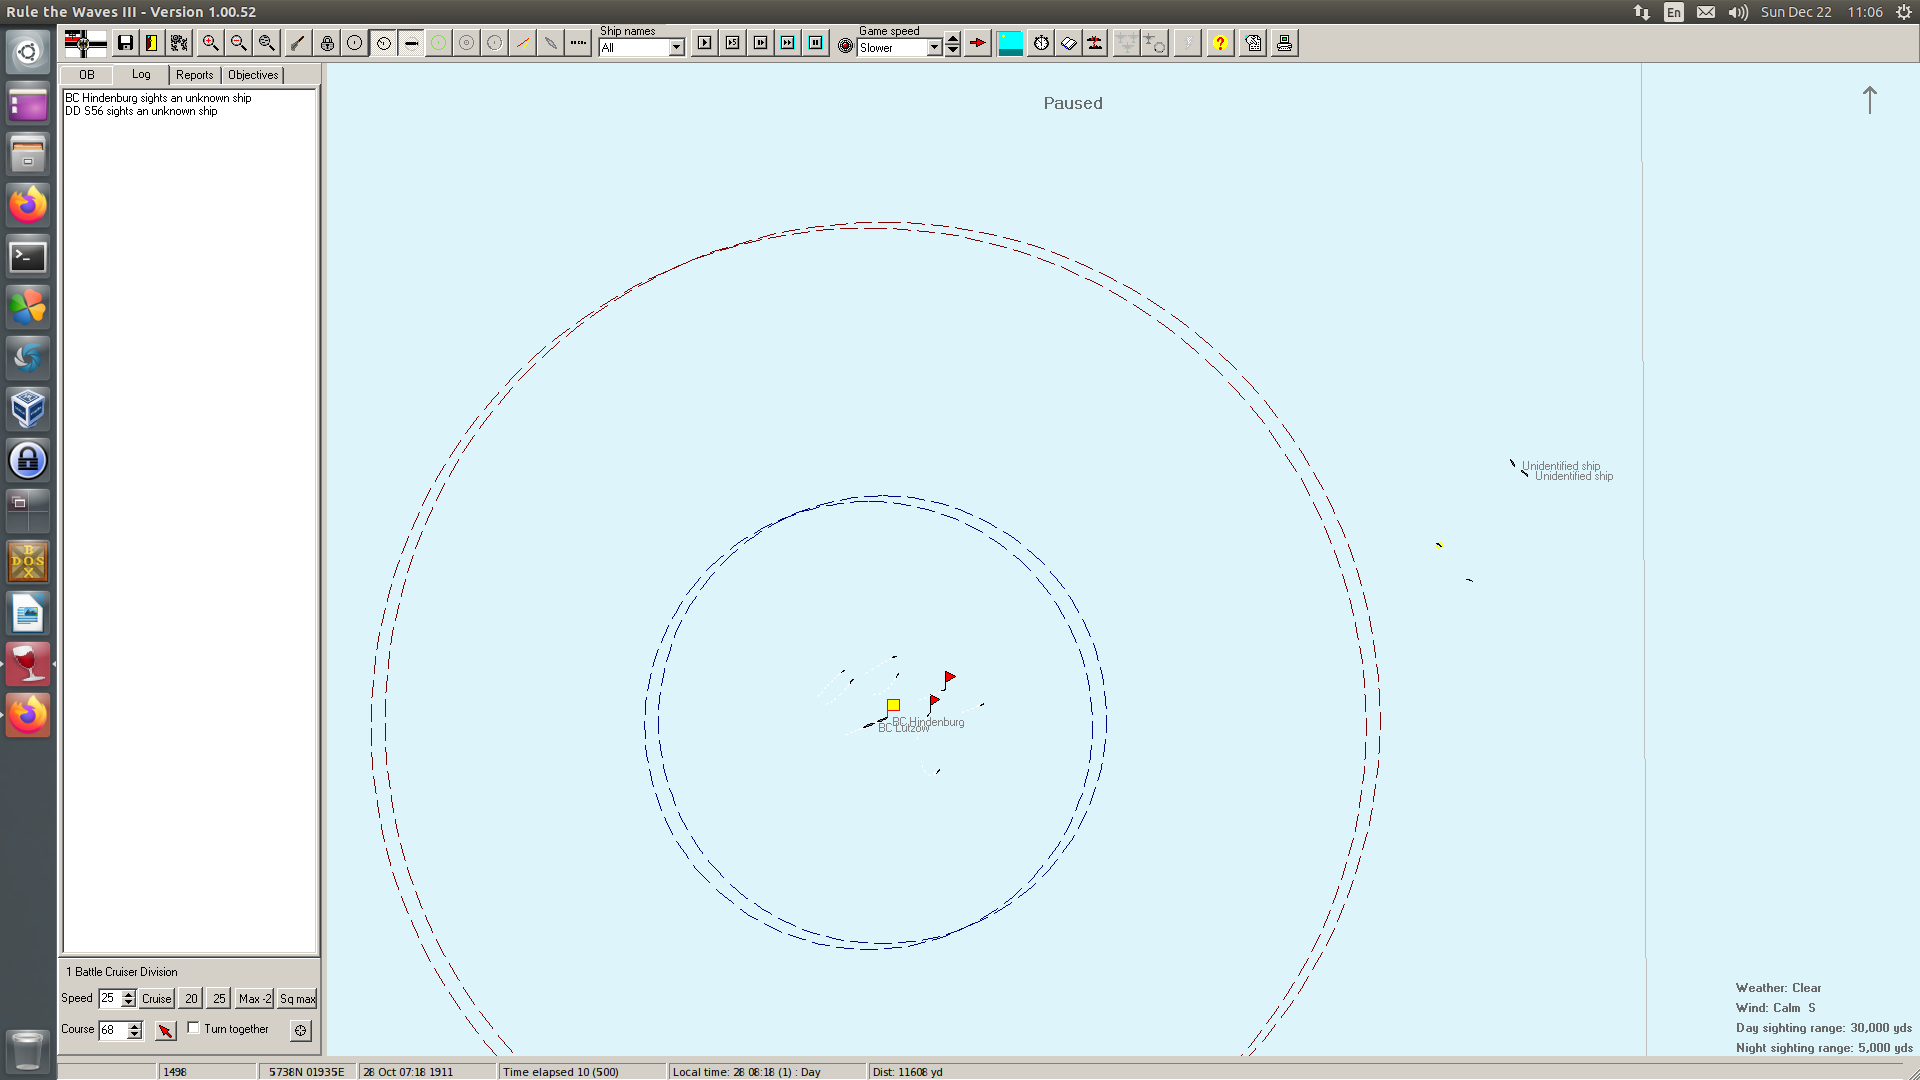1920x1080 pixels.
Task: Click the third magnifier zoom reset icon
Action: click(x=266, y=43)
